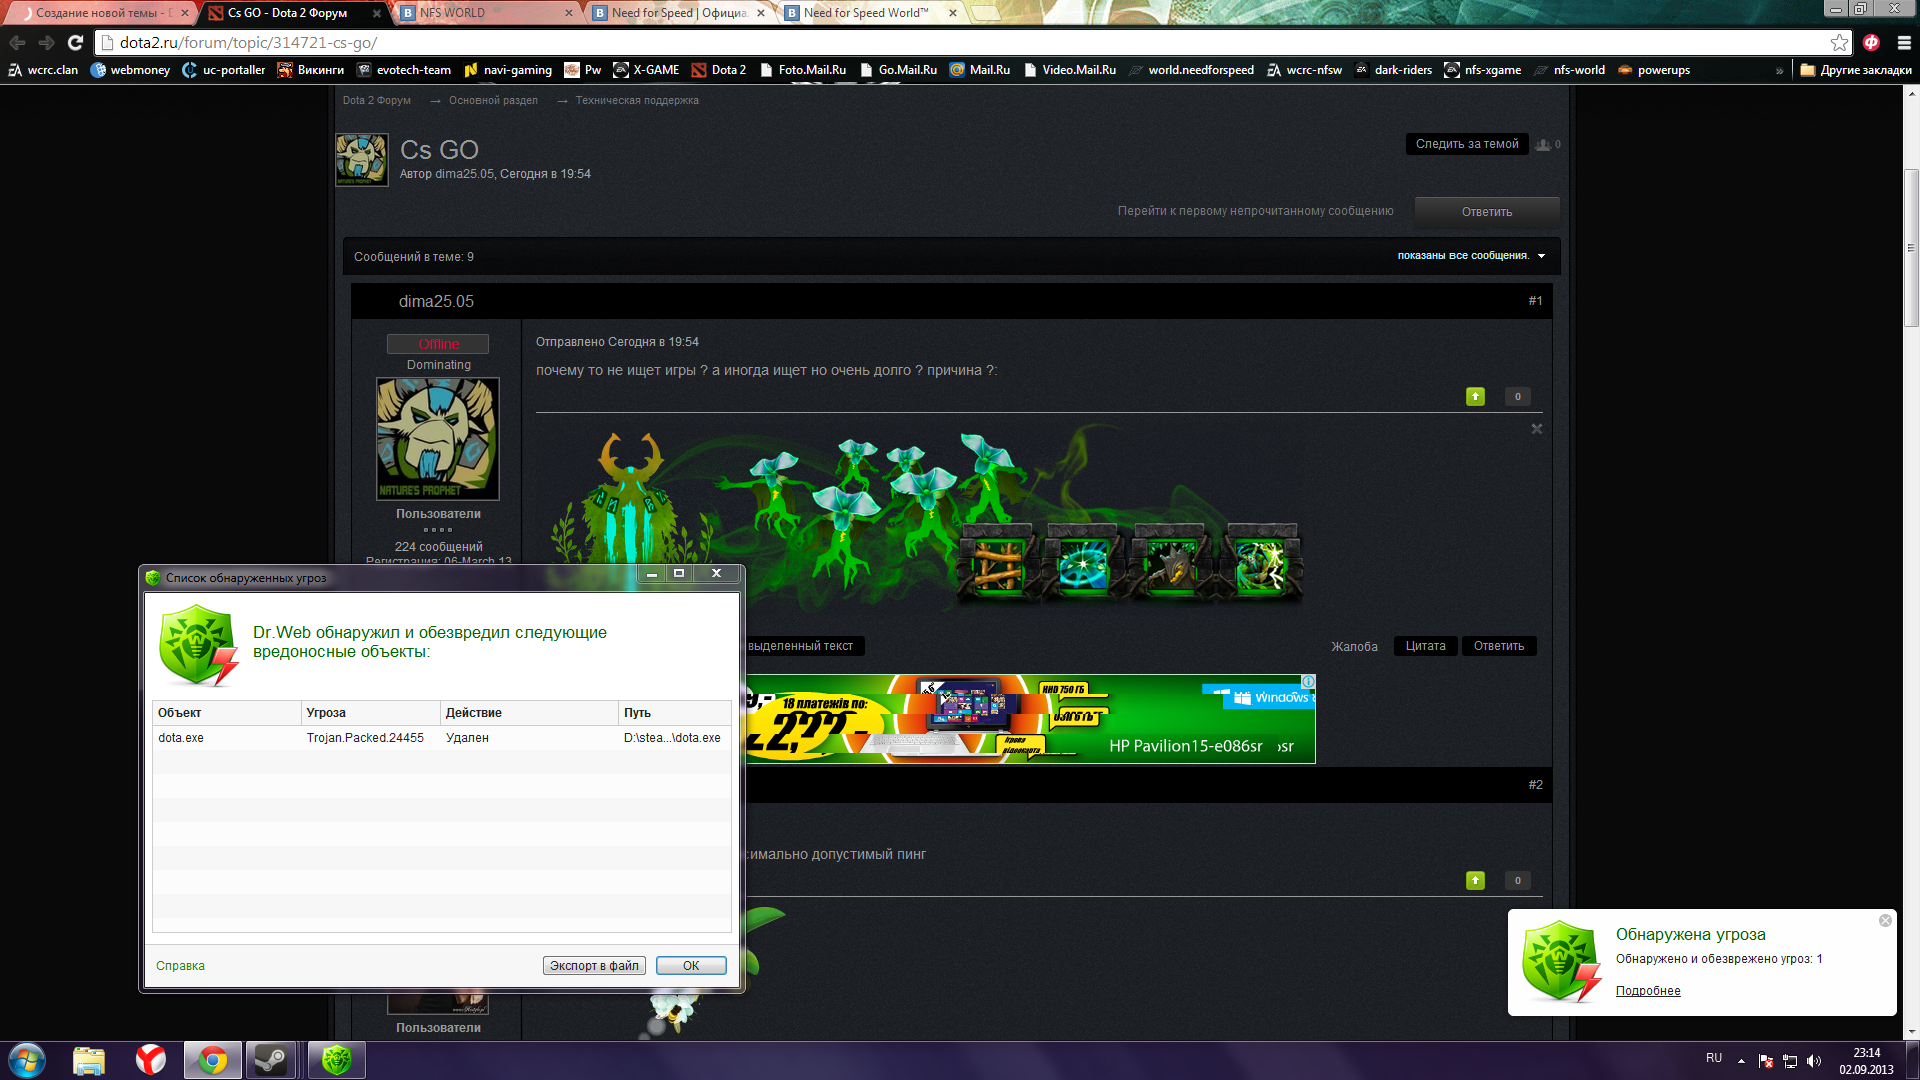Click the volume icon in system tray

click(x=1815, y=1061)
